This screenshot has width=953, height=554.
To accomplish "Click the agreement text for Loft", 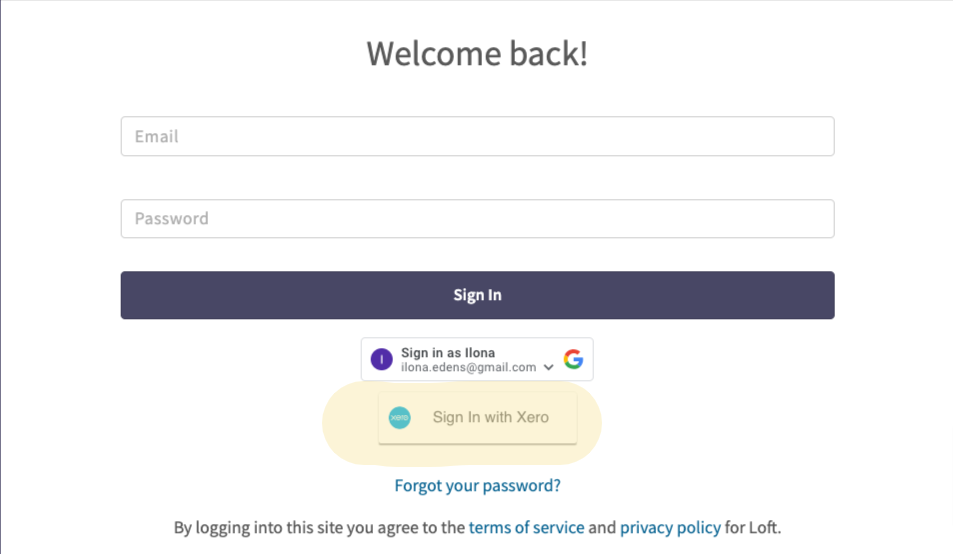I will (x=477, y=527).
